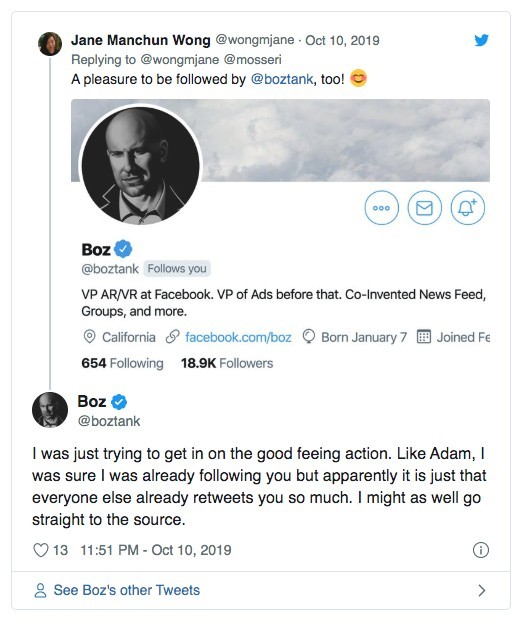Open the tweet info circle icon
The width and height of the screenshot is (522, 625).
pos(481,550)
